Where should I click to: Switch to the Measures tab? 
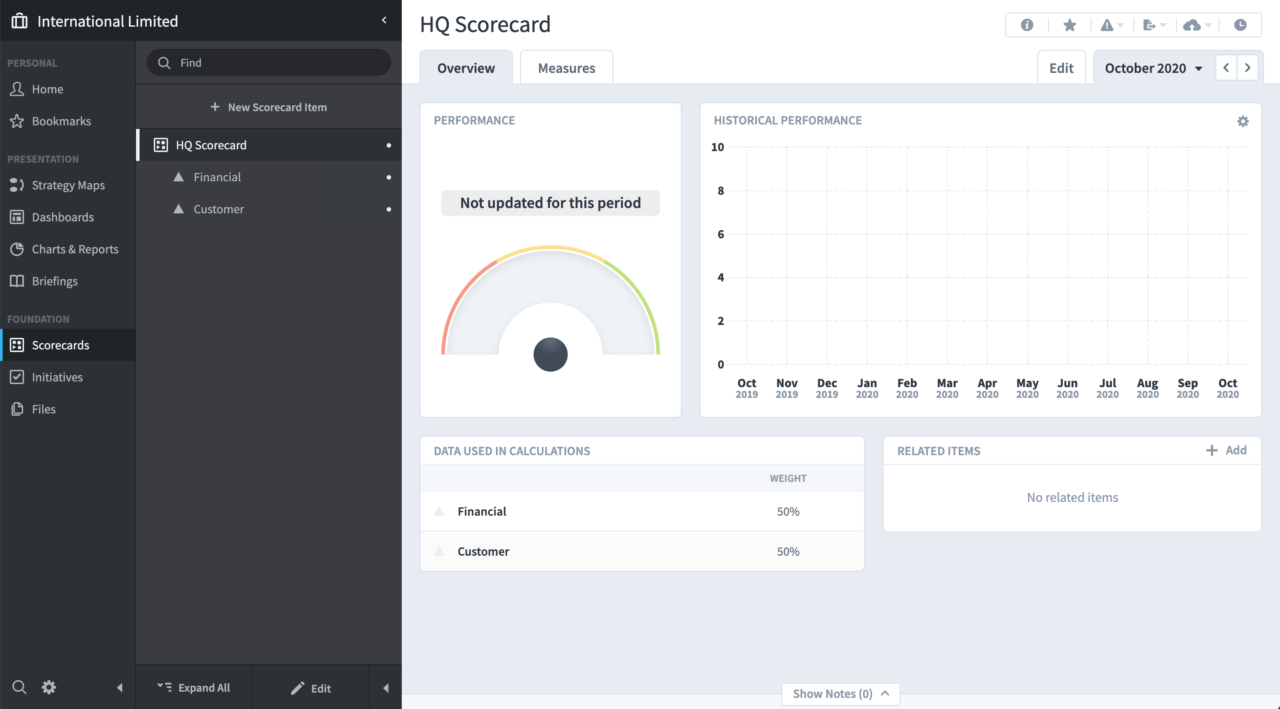(566, 67)
